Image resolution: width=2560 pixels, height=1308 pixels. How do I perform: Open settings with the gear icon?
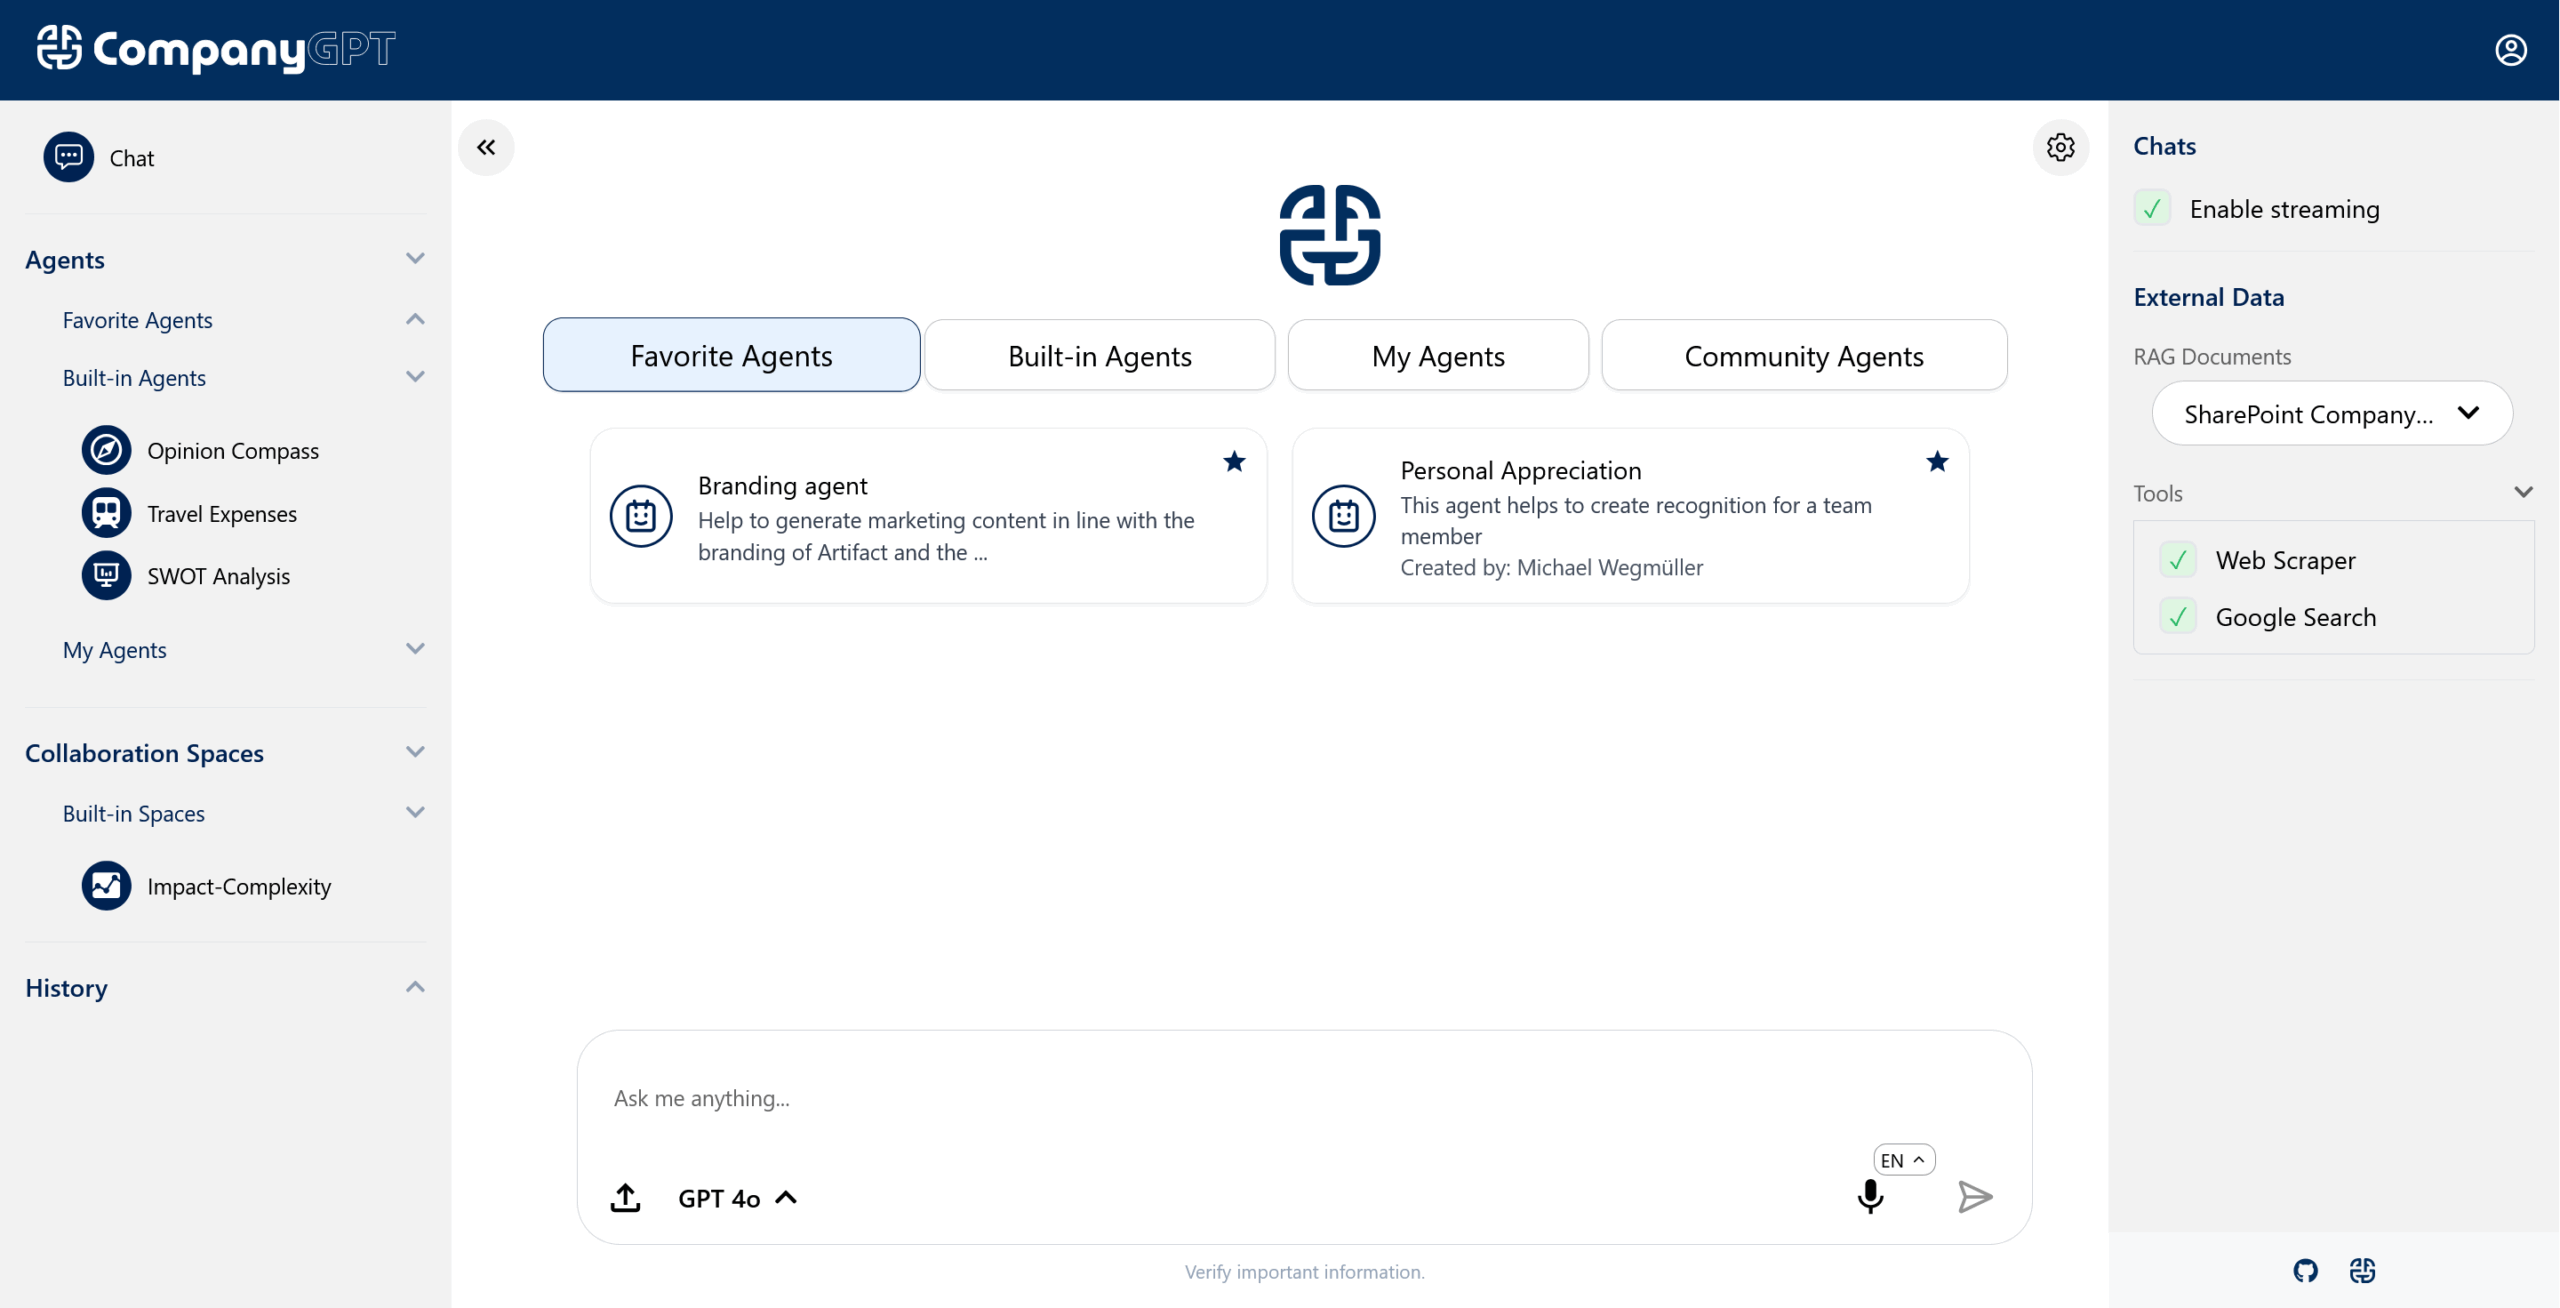2060,148
